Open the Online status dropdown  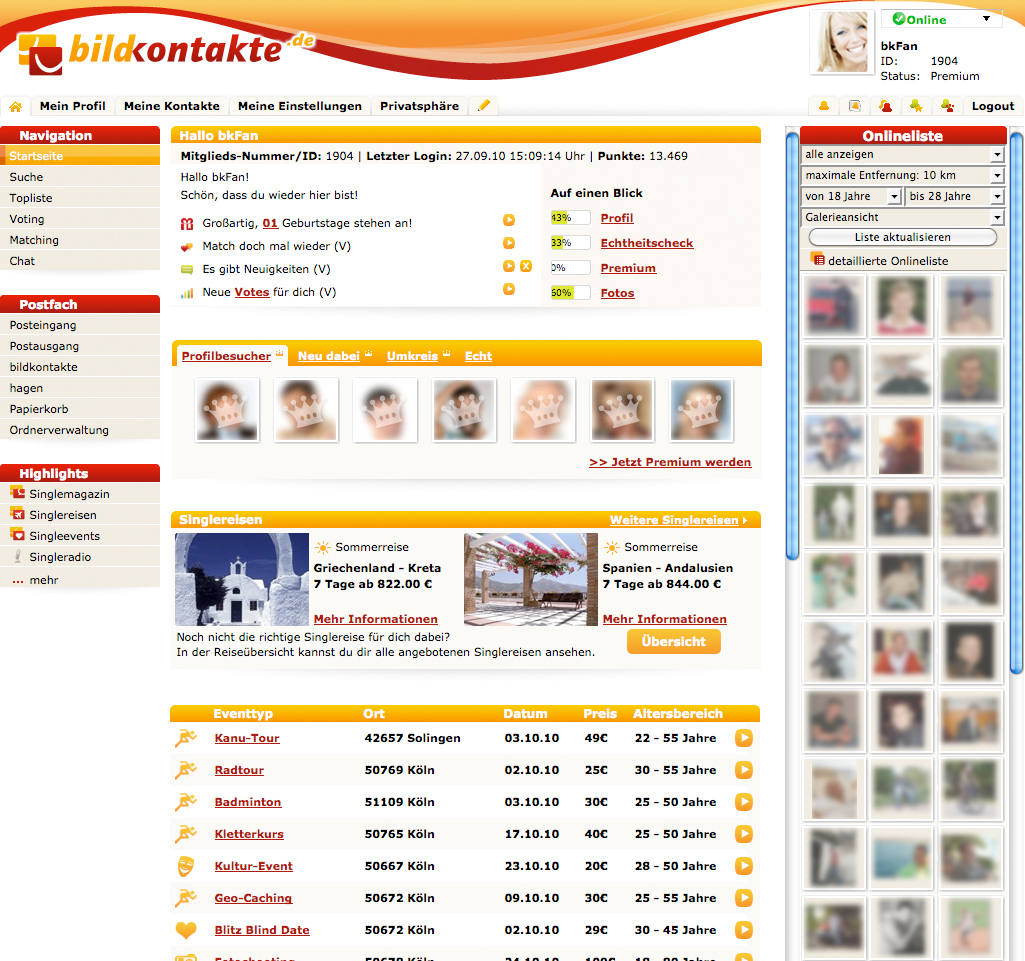[941, 19]
